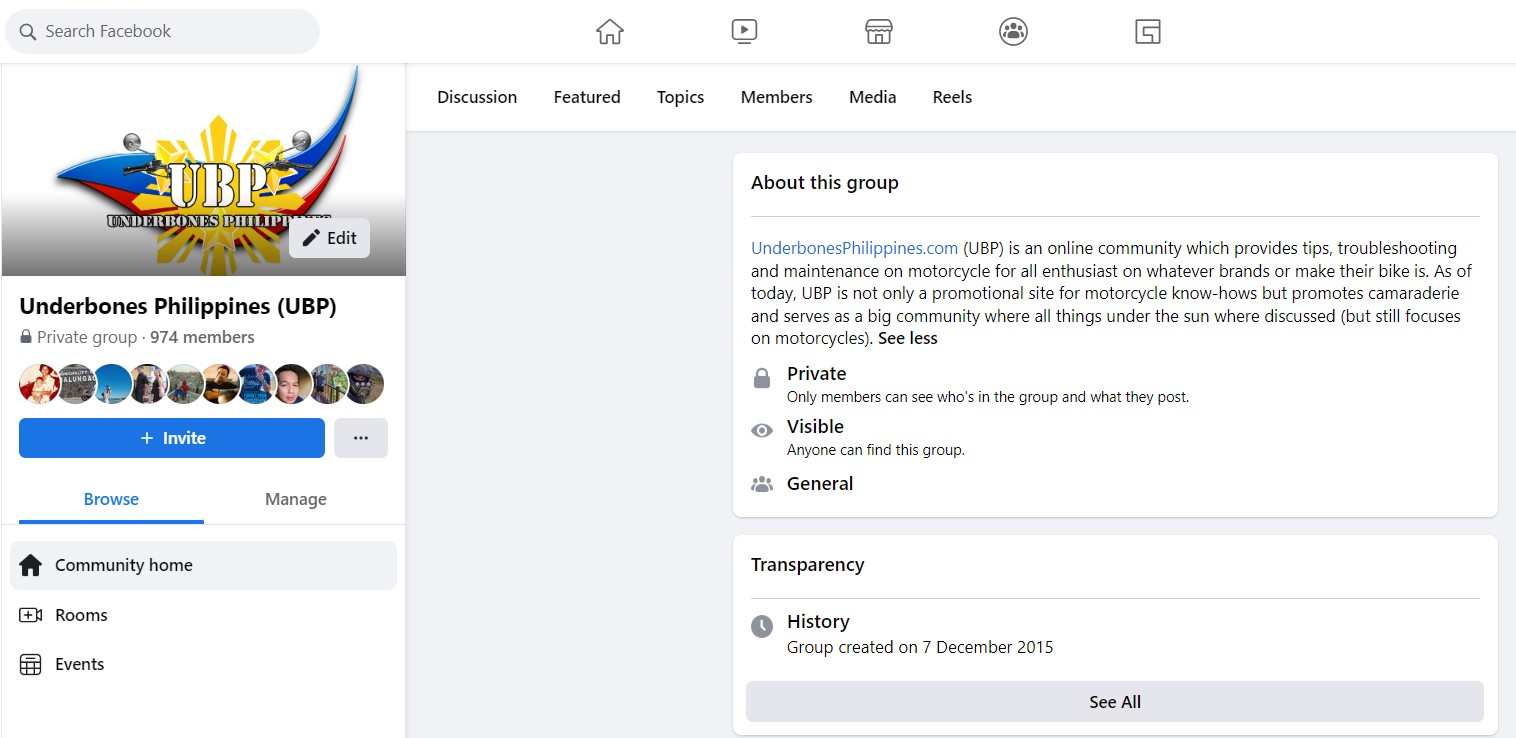
Task: Open the UnderbonesPhilippines.com link
Action: pyautogui.click(x=854, y=248)
